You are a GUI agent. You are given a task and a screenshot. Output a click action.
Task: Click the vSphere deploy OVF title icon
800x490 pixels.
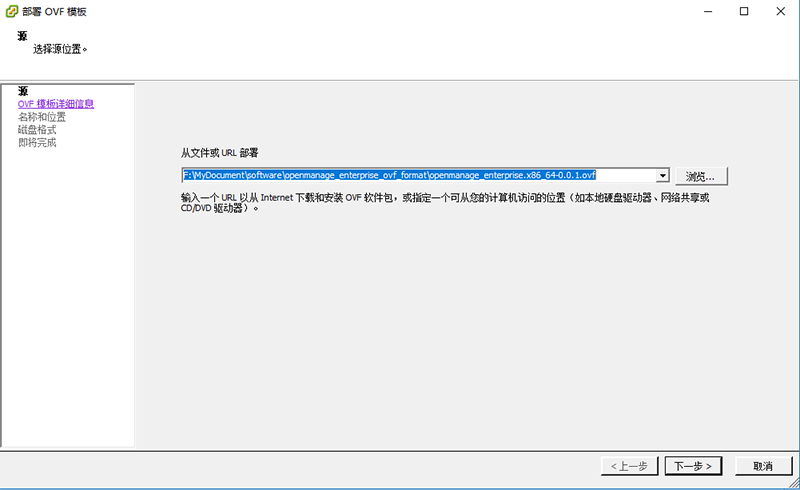[x=12, y=11]
